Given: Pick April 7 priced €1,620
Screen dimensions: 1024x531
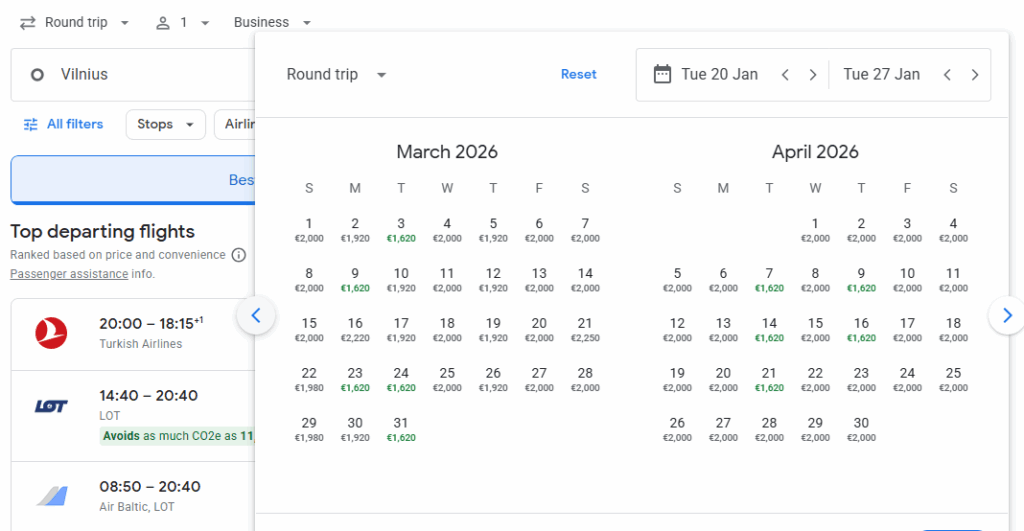Looking at the screenshot, I should tap(769, 280).
